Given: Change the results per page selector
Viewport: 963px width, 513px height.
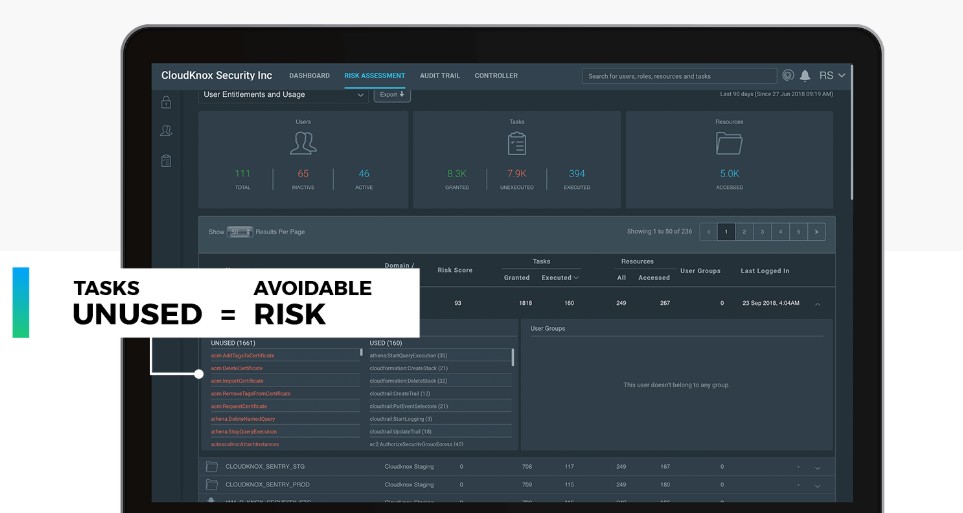Looking at the screenshot, I should click(240, 232).
